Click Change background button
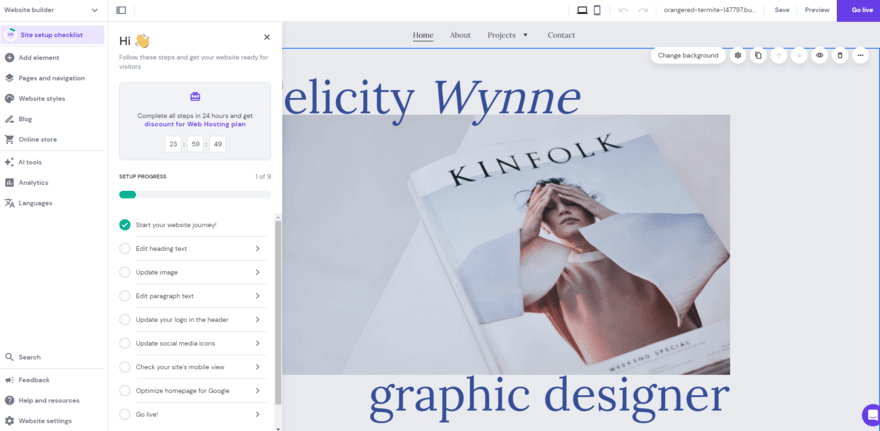 click(x=688, y=56)
